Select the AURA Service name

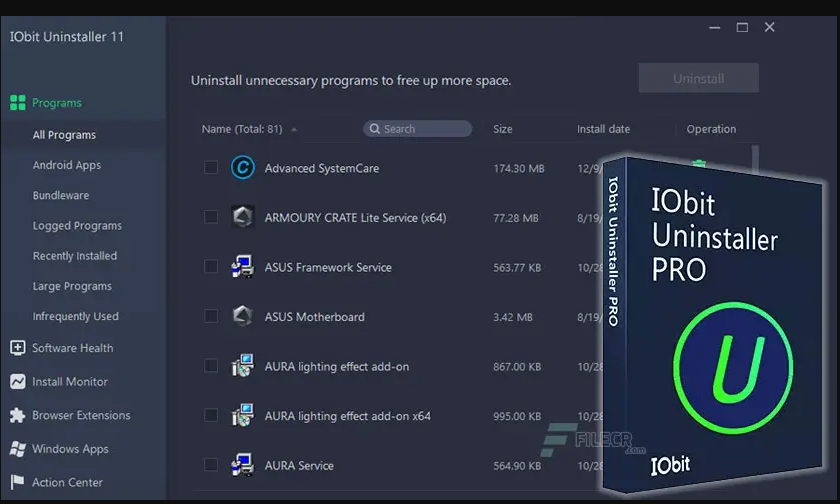point(299,465)
